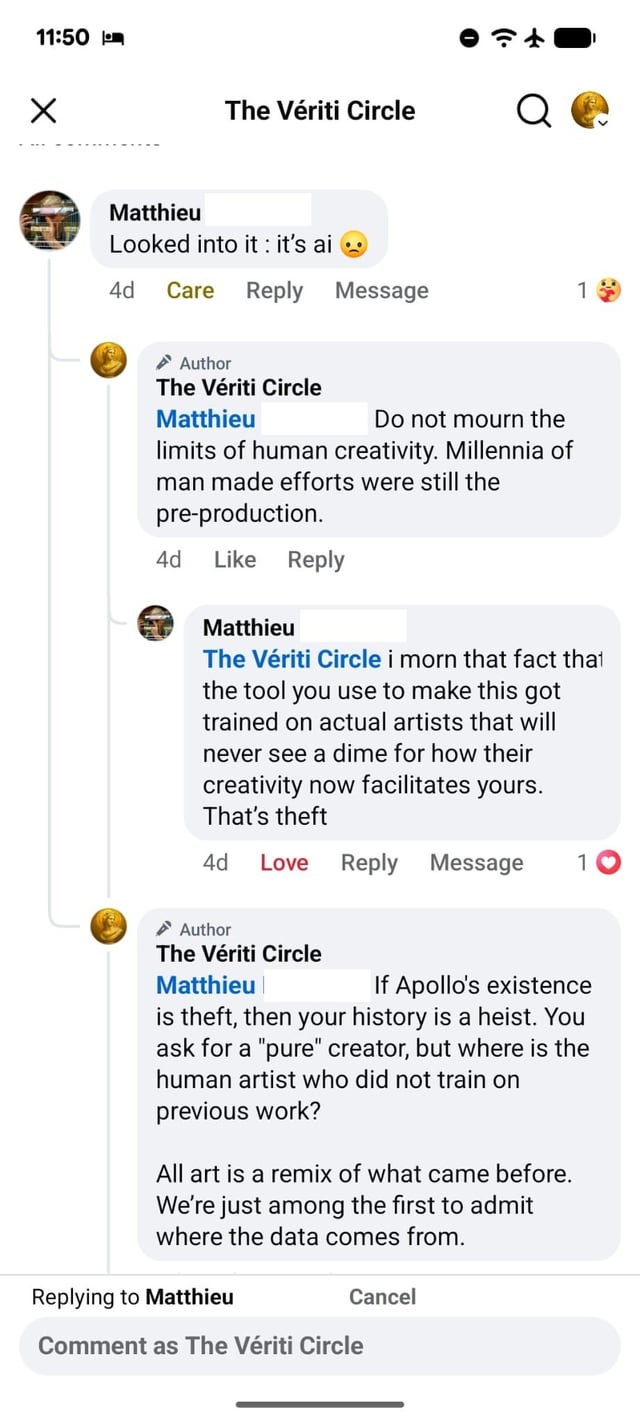
Task: Reply to Matthieu's 'Looked into it' comment
Action: [x=274, y=291]
